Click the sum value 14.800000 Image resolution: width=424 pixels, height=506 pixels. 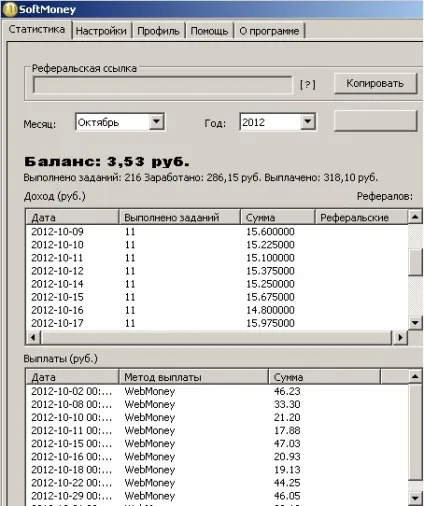tap(270, 310)
